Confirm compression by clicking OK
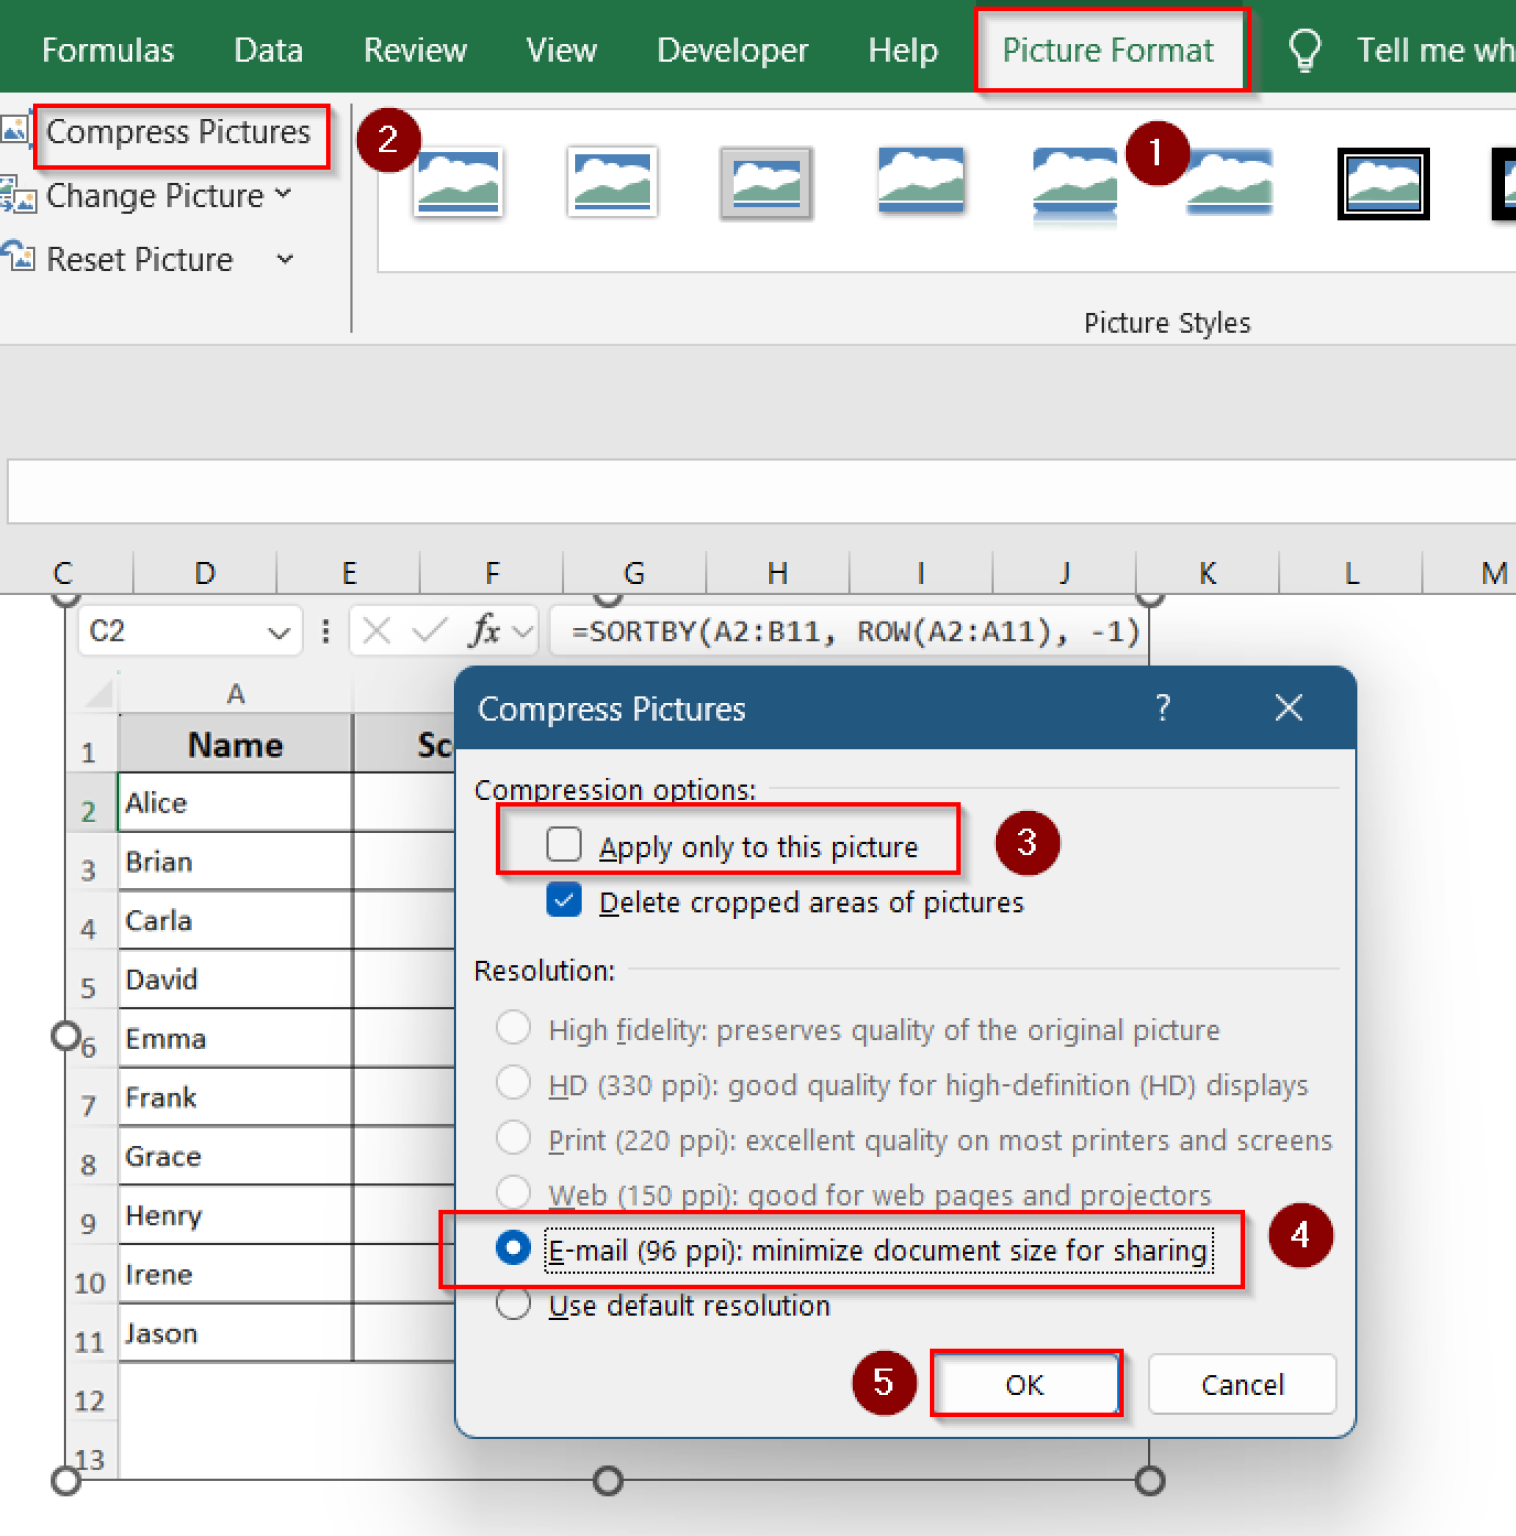The height and width of the screenshot is (1536, 1516). coord(1024,1385)
